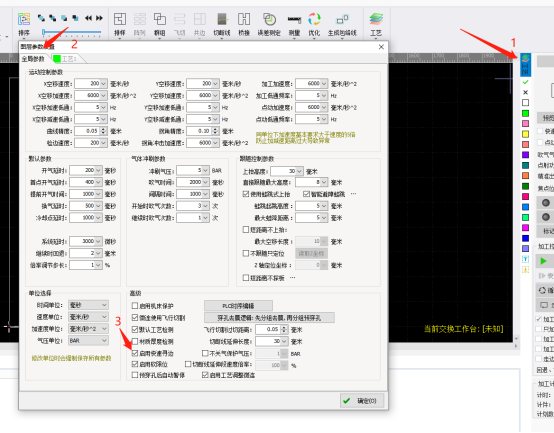The width and height of the screenshot is (554, 433).
Task: Click the 优化 optimize icon
Action: click(x=314, y=24)
